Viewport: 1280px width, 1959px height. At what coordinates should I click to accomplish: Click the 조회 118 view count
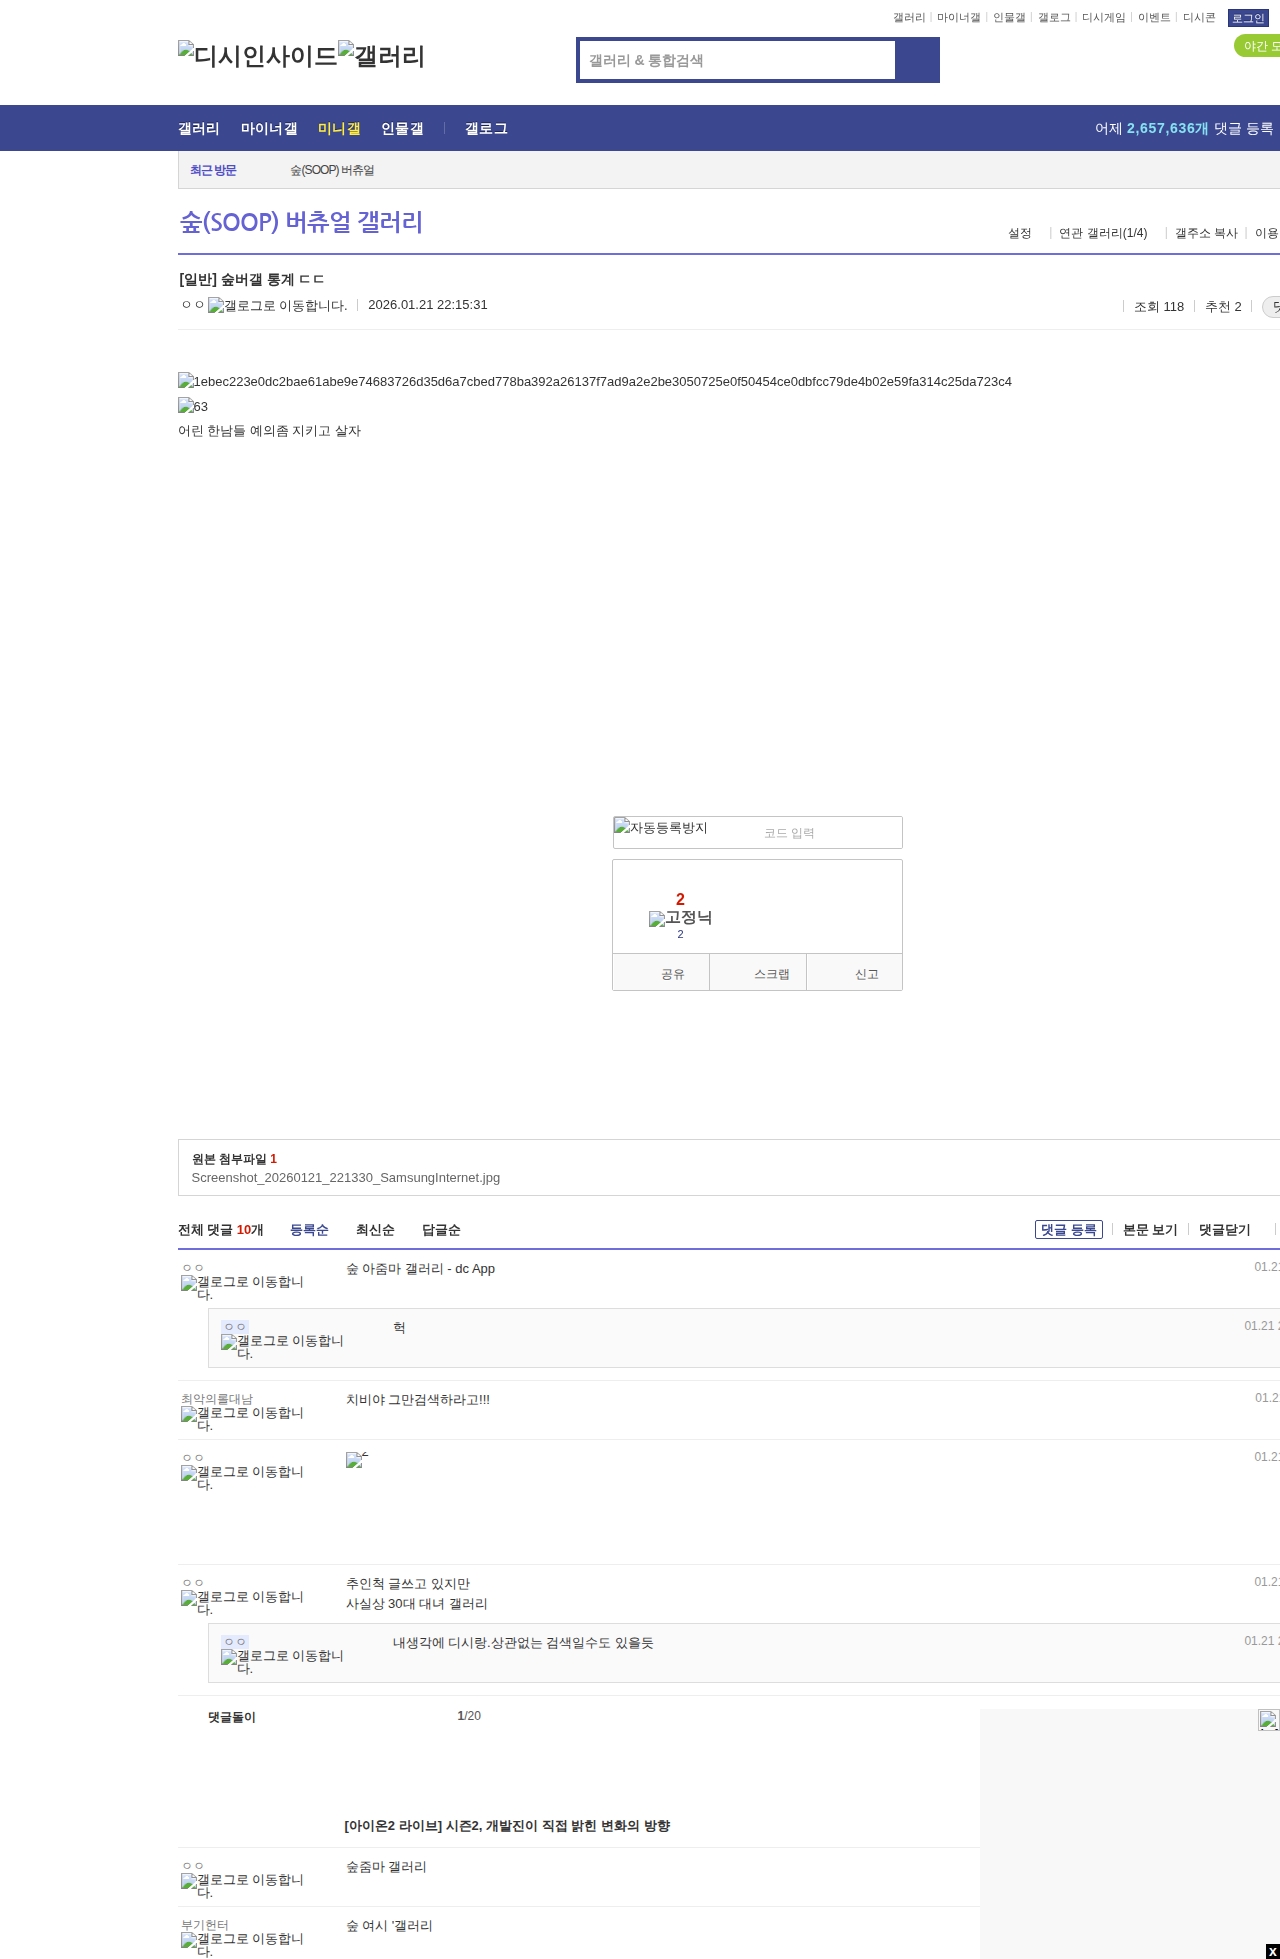1159,307
